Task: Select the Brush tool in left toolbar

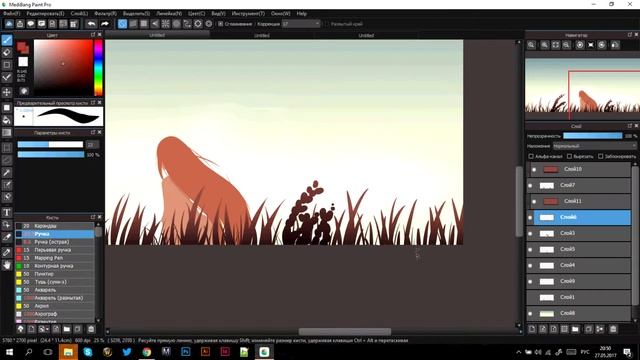Action: pyautogui.click(x=7, y=40)
